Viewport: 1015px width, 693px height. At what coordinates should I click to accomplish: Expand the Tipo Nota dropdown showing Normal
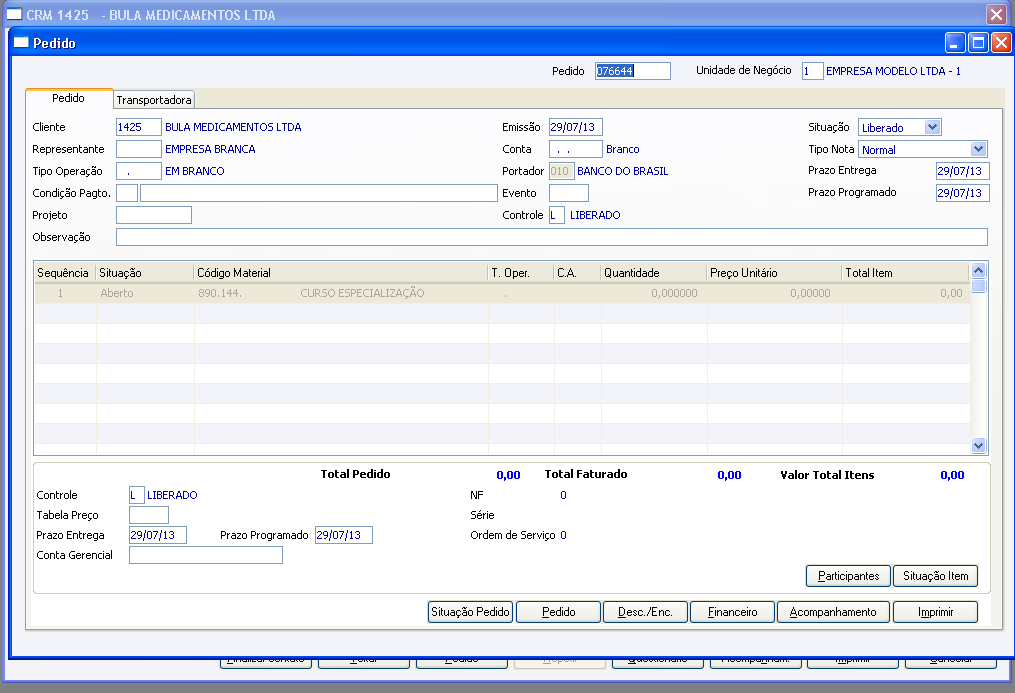coord(978,149)
